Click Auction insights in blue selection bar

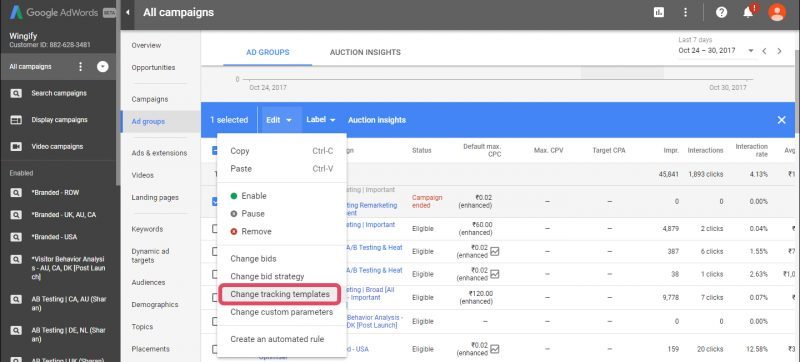pyautogui.click(x=377, y=120)
